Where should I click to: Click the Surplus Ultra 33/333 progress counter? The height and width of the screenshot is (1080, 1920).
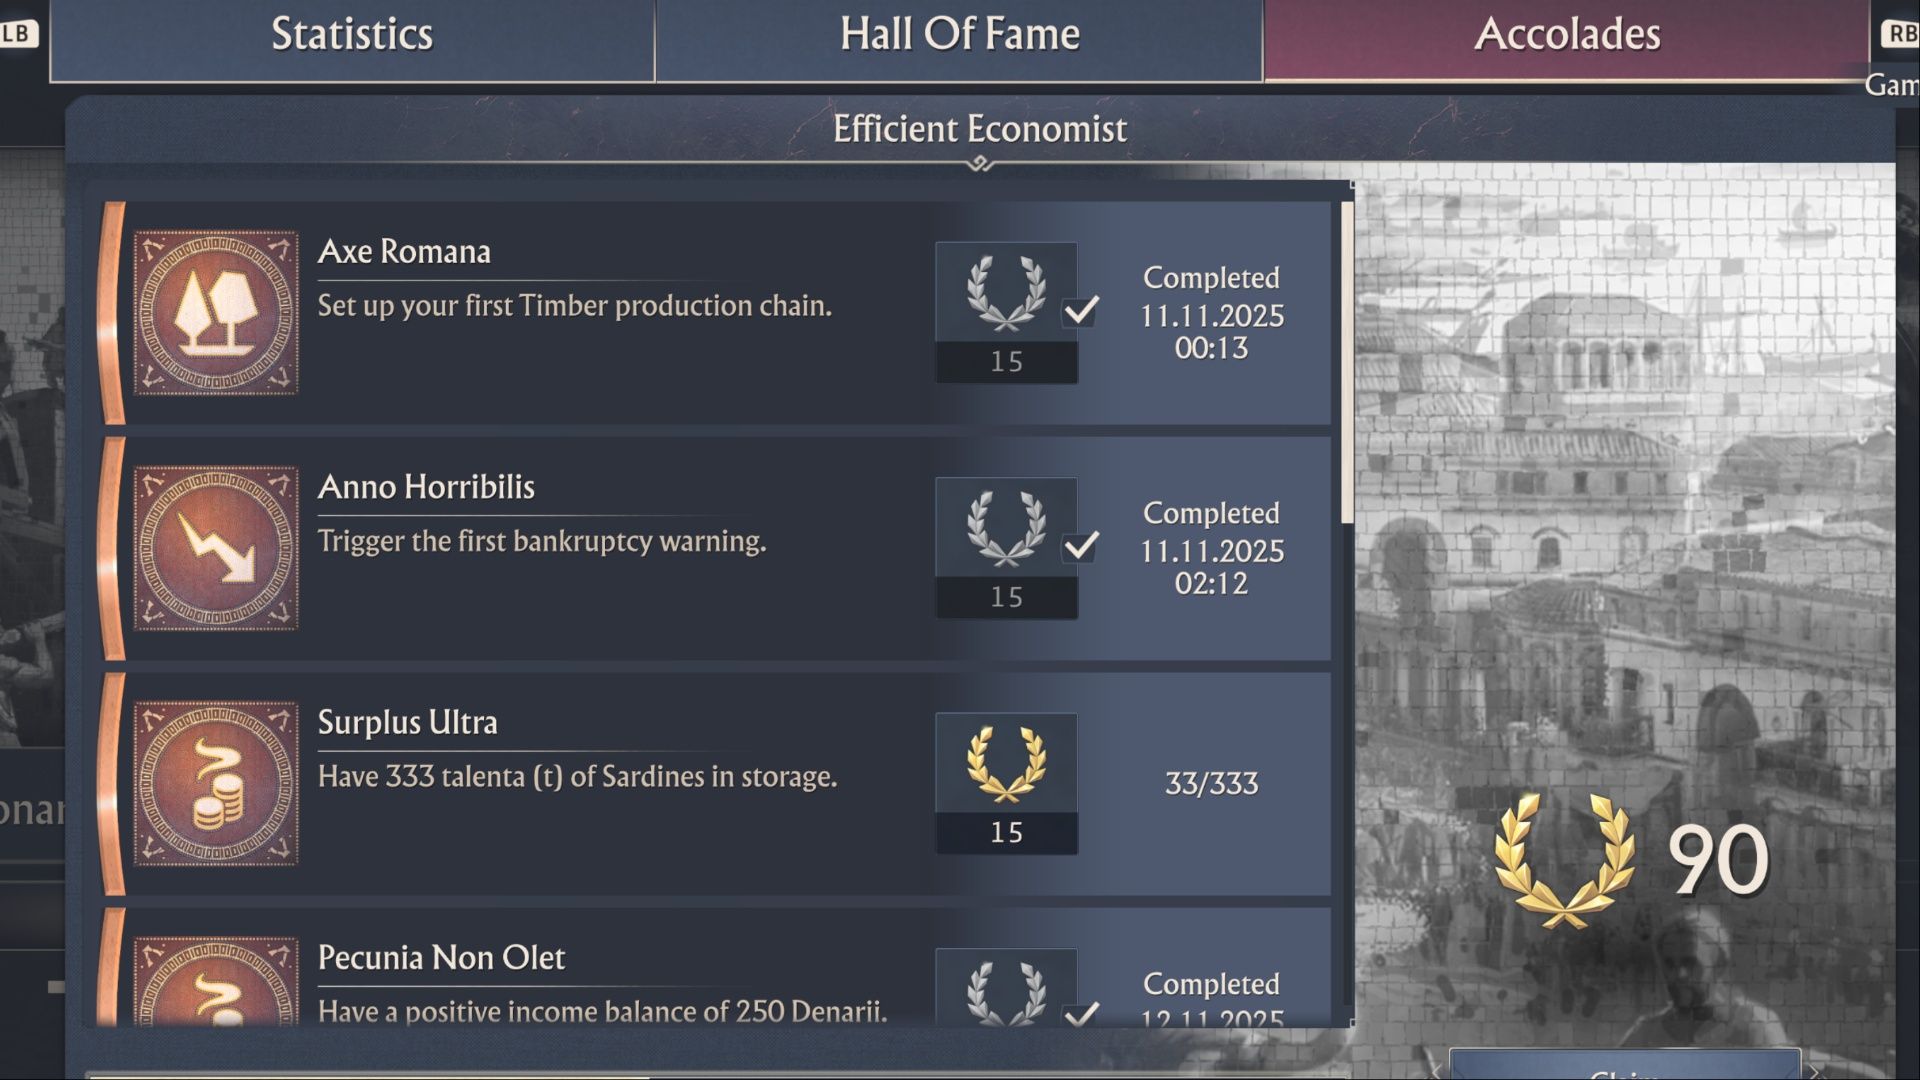tap(1211, 784)
